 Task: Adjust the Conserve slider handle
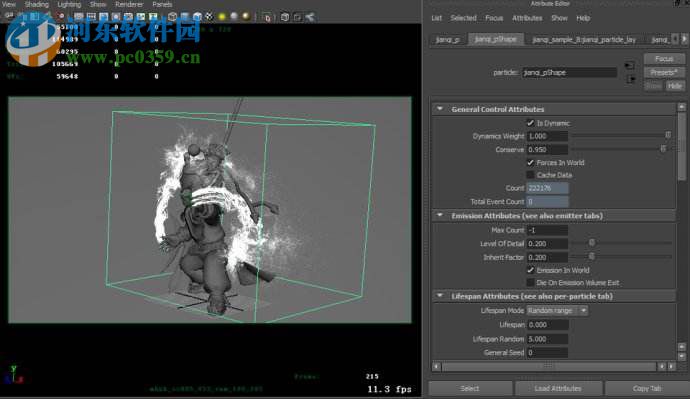click(663, 149)
